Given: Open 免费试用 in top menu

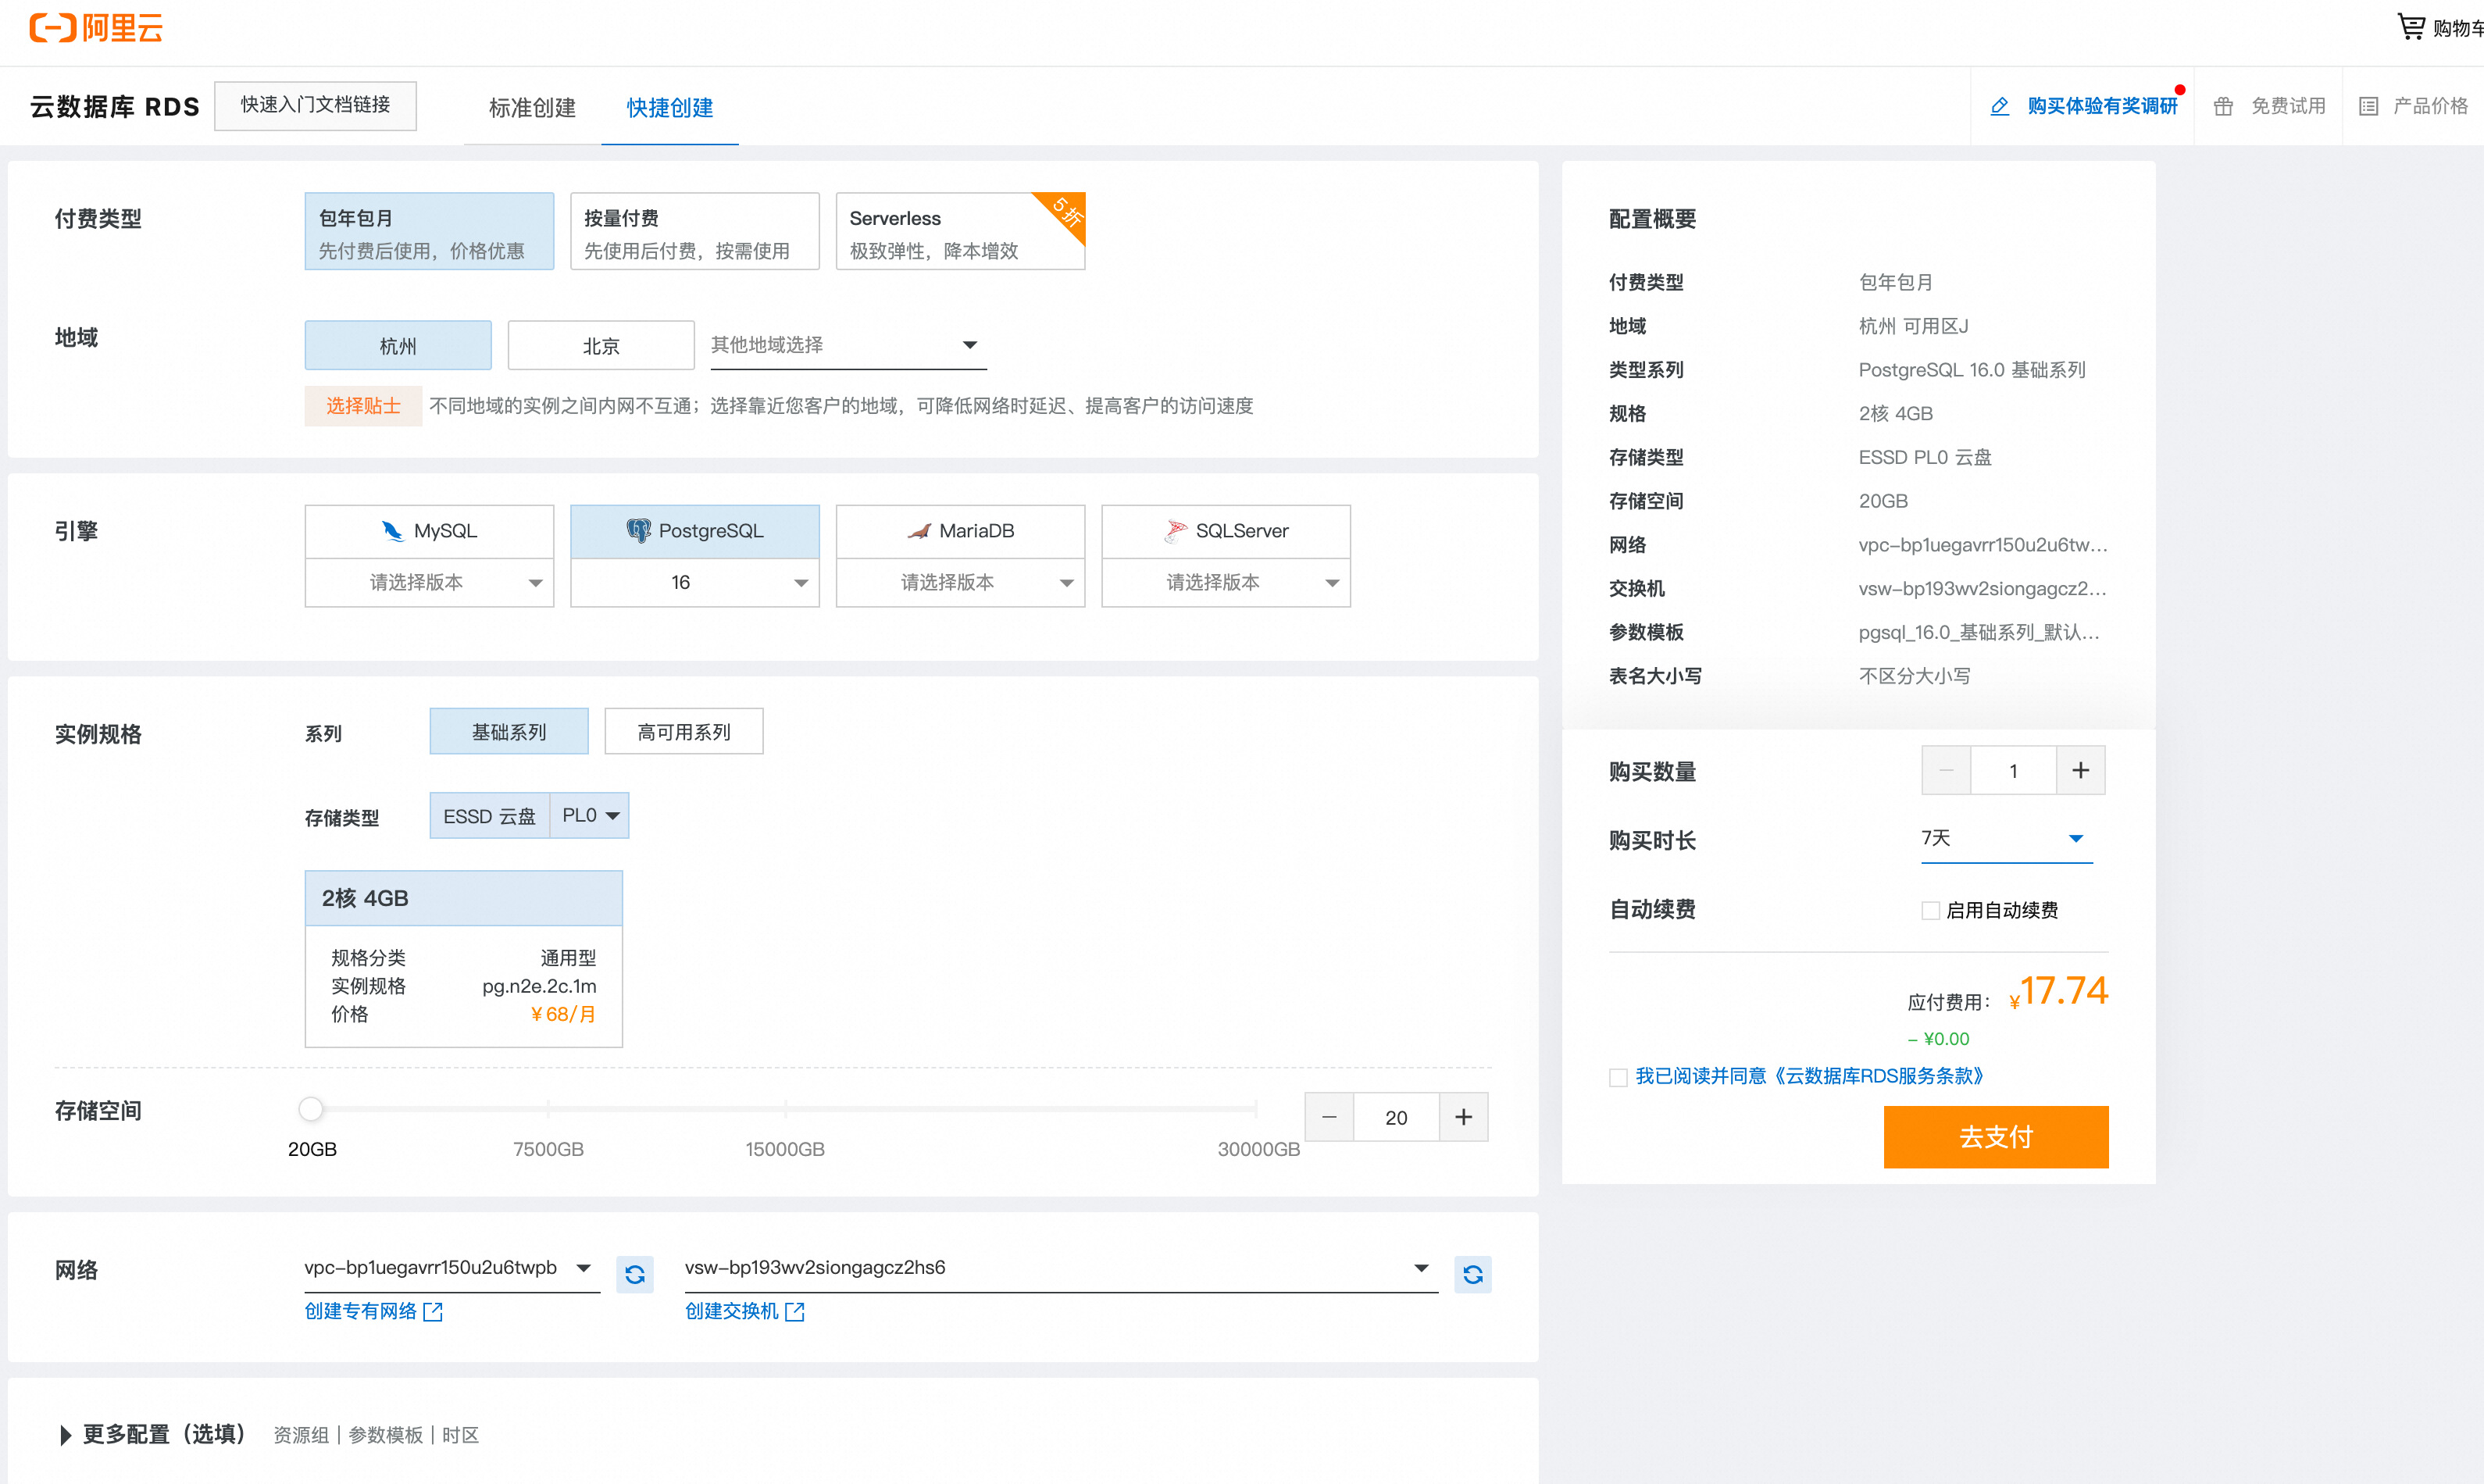Looking at the screenshot, I should coord(2287,106).
